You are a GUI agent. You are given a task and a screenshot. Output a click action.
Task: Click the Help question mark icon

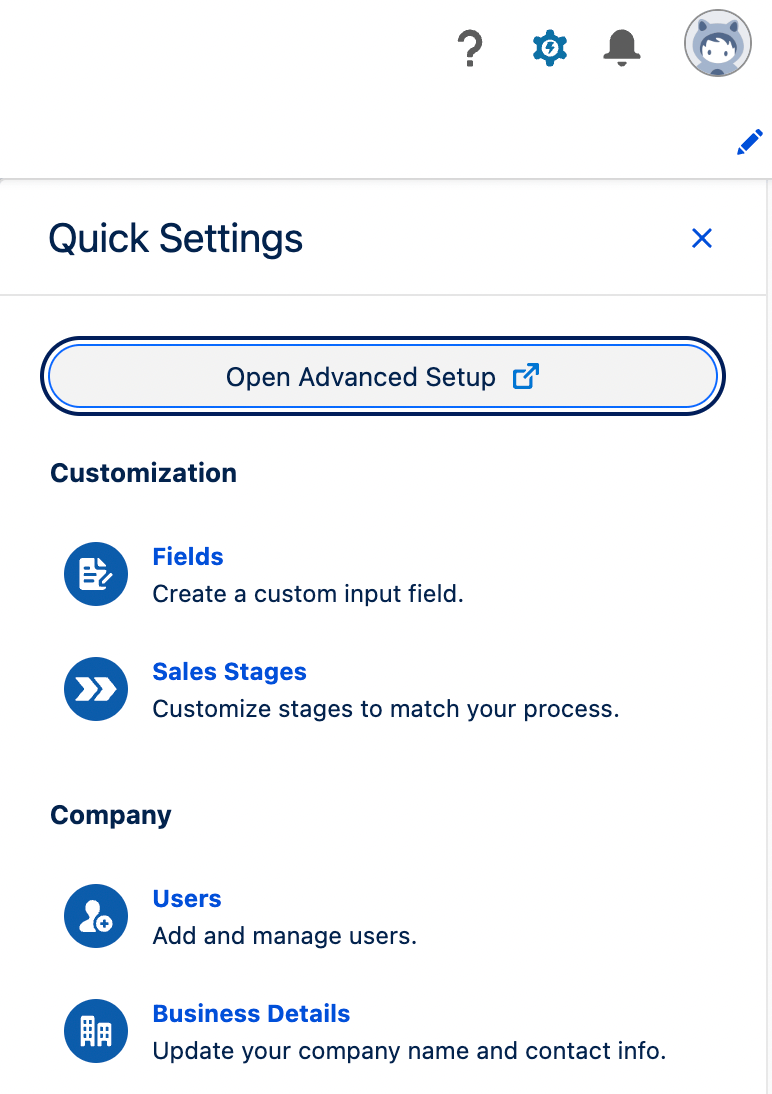tap(469, 48)
